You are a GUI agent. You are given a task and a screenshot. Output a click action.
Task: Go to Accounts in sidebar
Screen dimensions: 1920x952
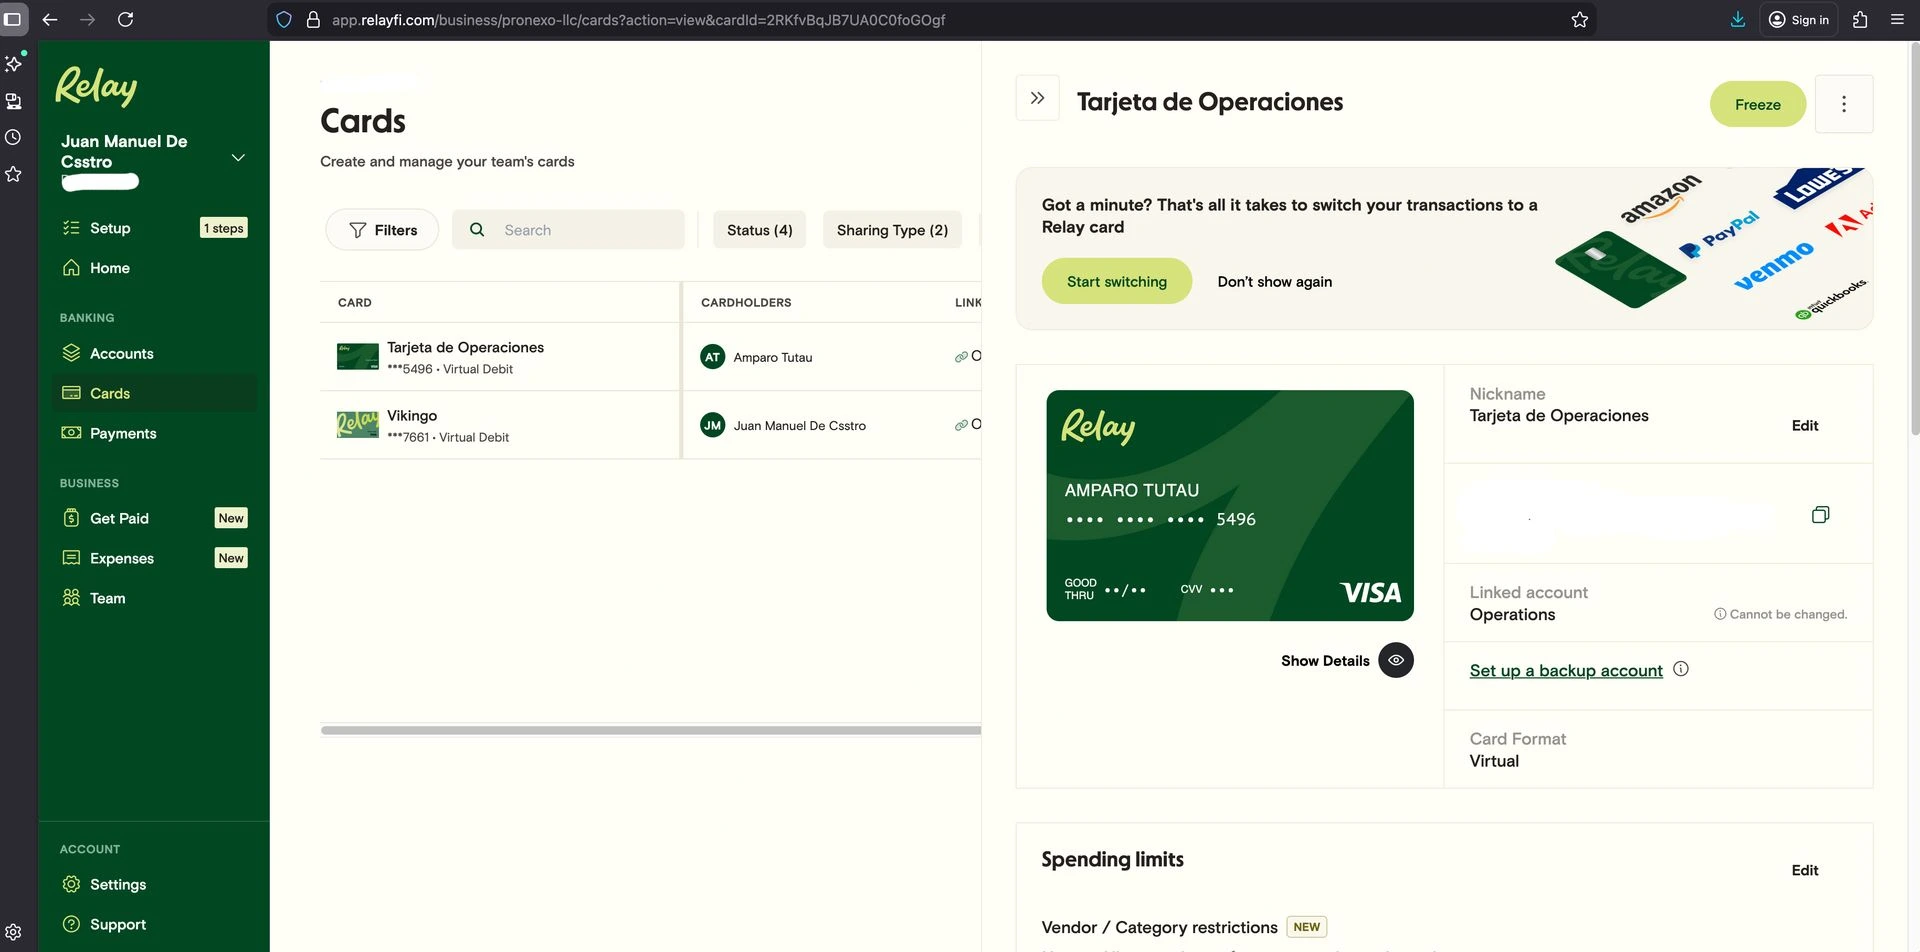coord(121,354)
